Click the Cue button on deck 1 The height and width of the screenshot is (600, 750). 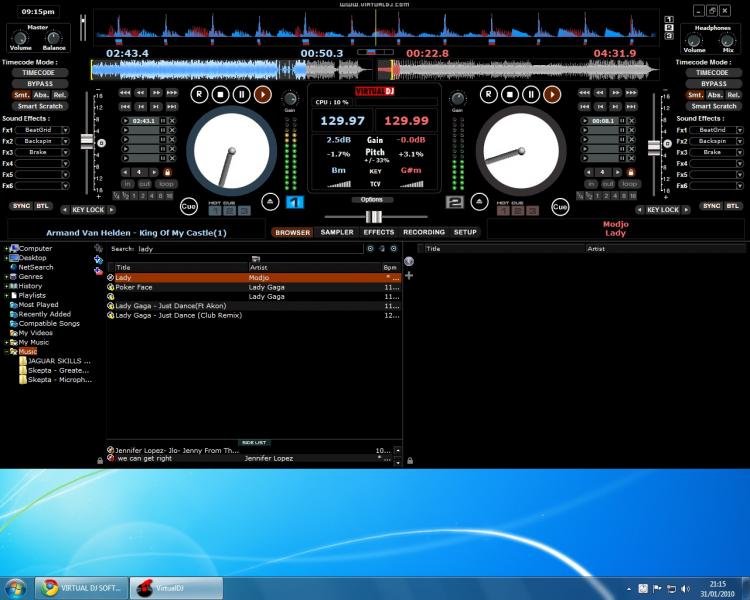(188, 207)
